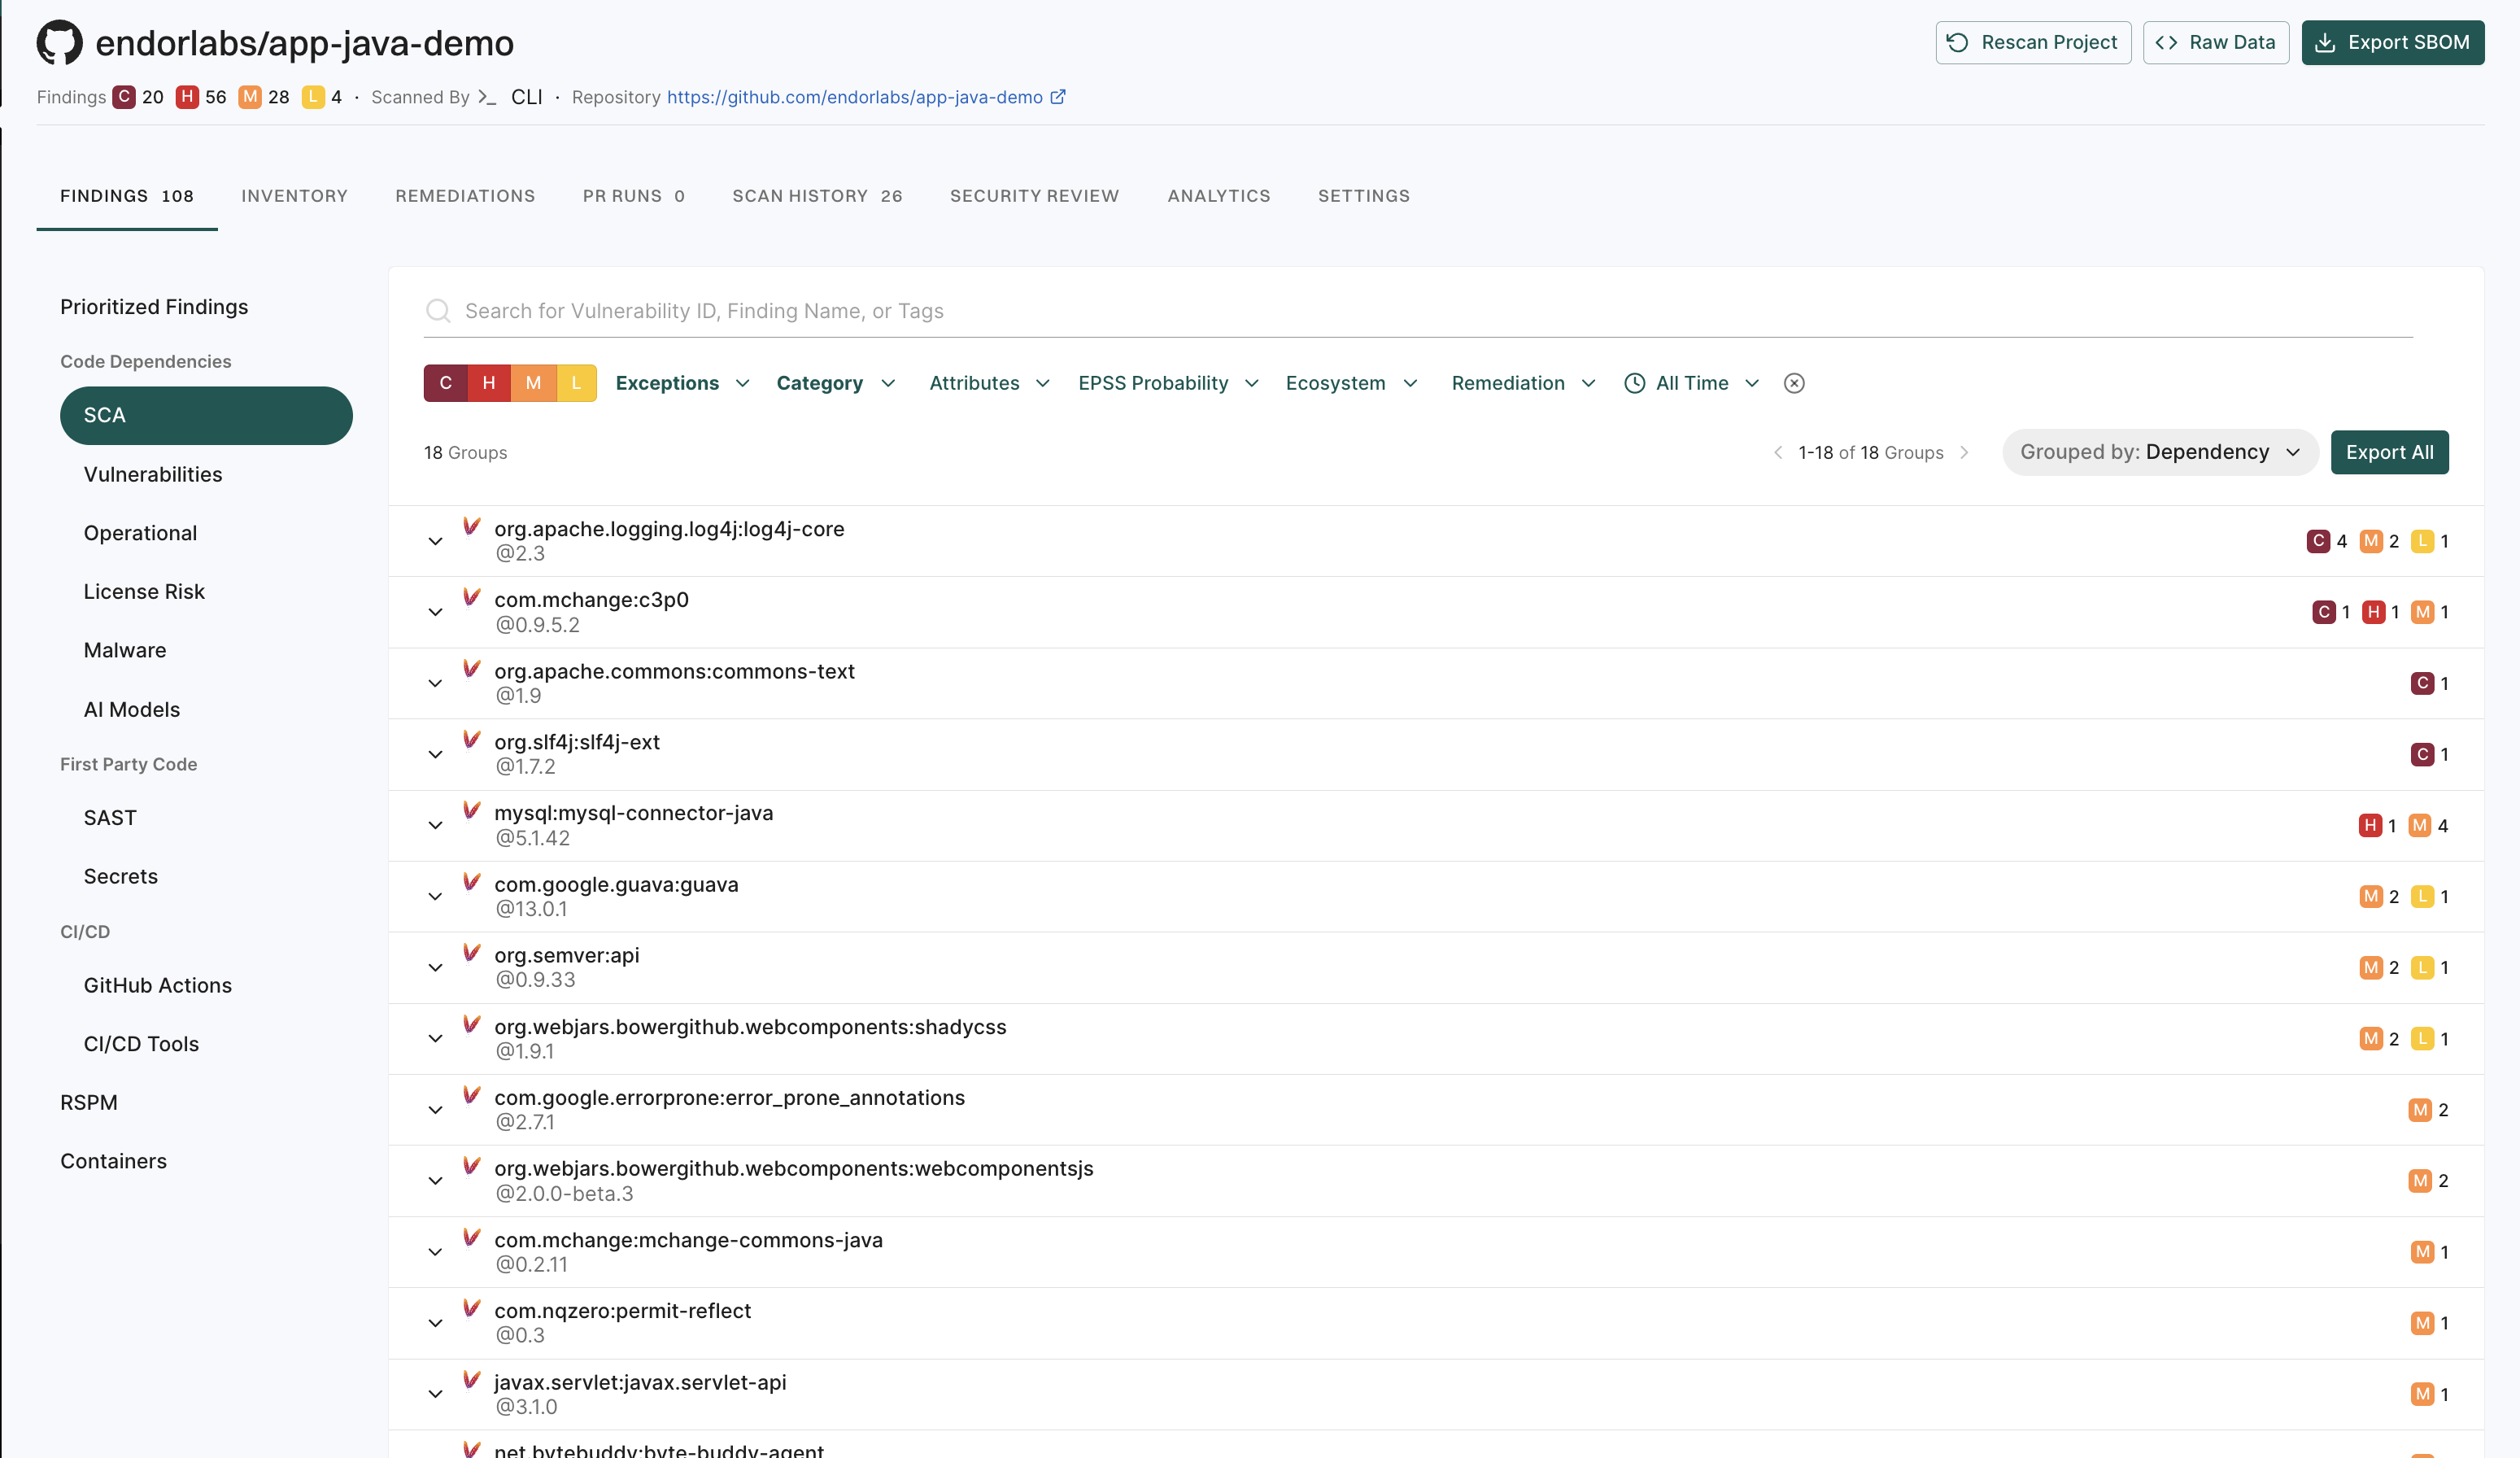
Task: Click the Critical badge on log4j-core row
Action: 2318,541
